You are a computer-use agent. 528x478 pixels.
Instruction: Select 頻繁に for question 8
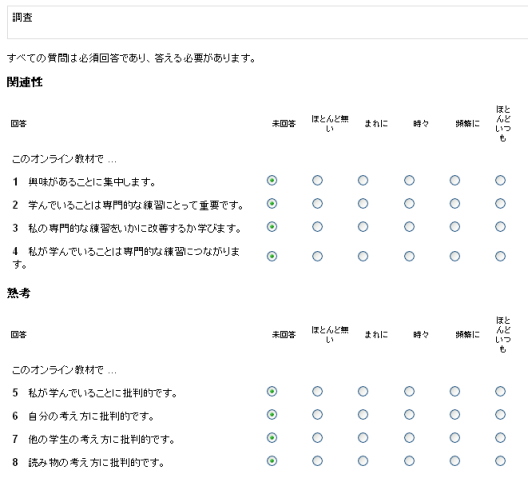coord(455,461)
